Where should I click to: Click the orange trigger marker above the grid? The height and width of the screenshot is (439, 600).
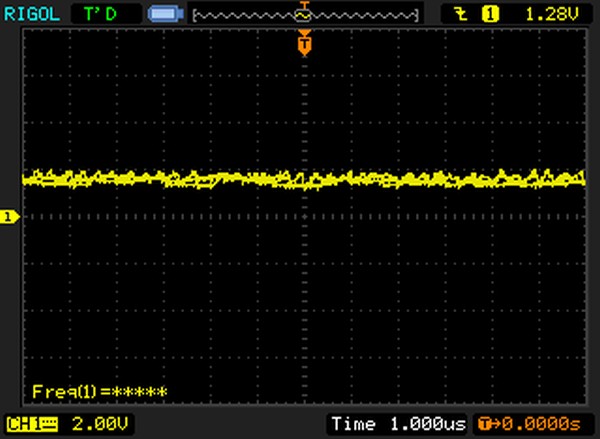click(x=304, y=43)
